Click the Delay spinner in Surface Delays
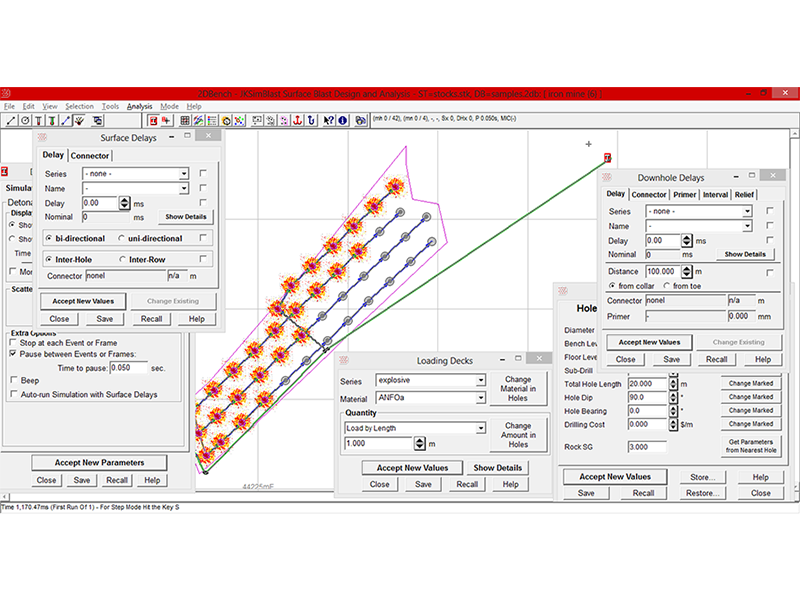This screenshot has height=600, width=800. point(124,203)
